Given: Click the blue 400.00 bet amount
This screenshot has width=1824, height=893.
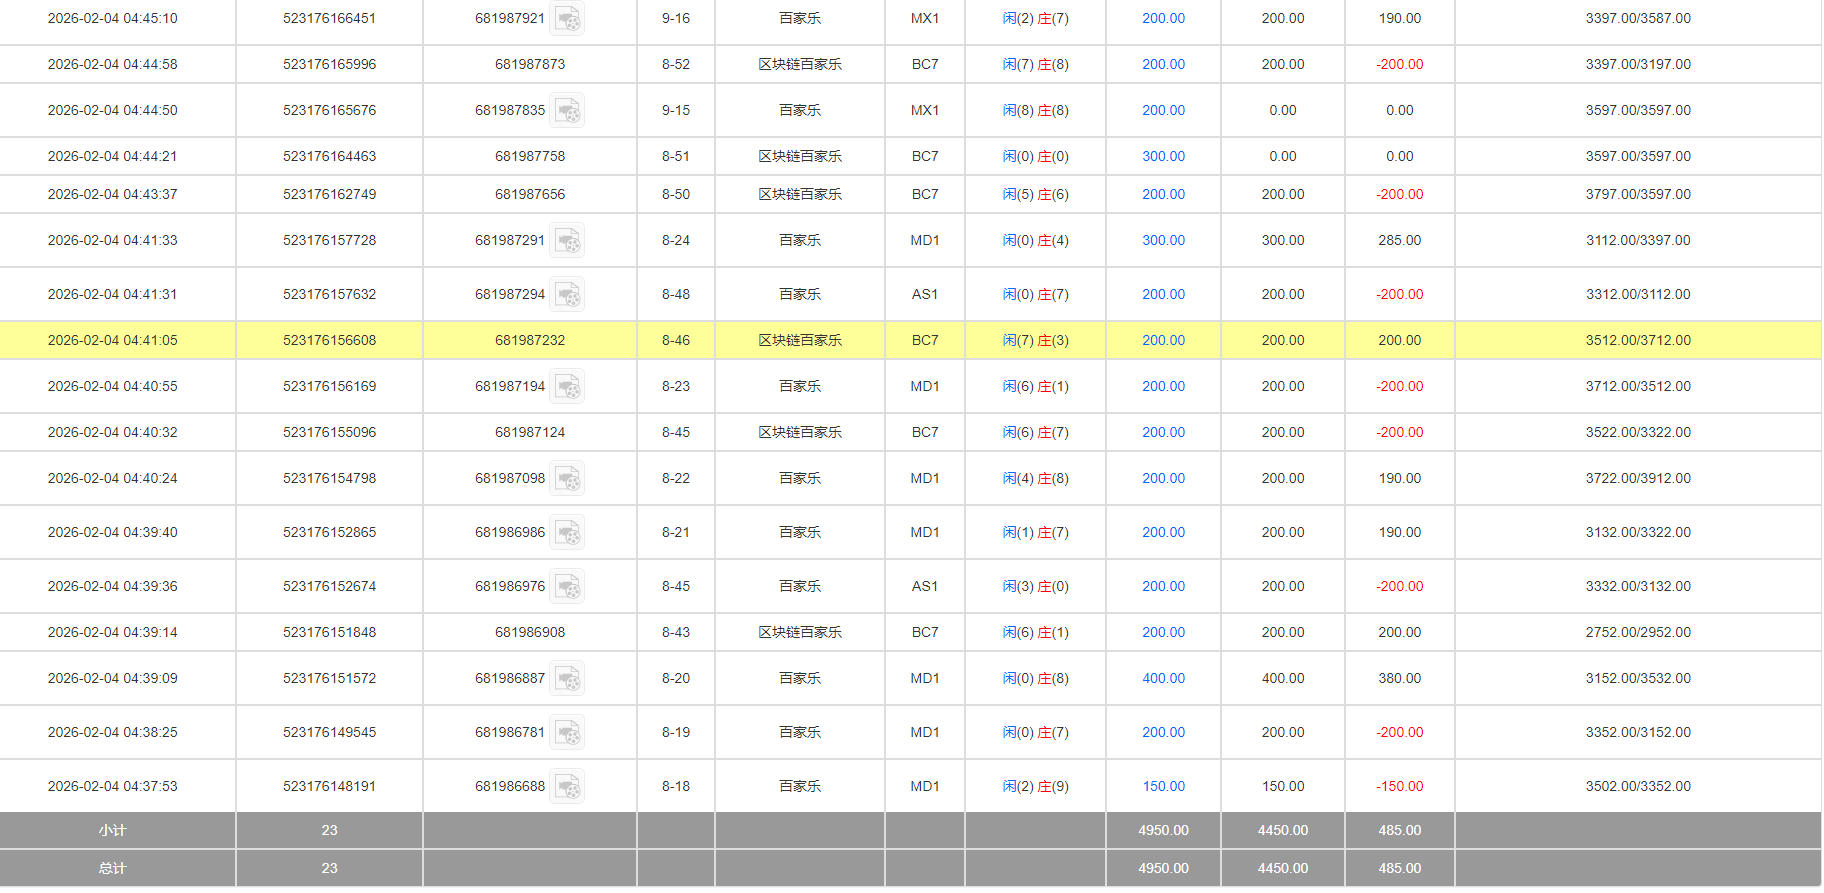Looking at the screenshot, I should pos(1163,679).
